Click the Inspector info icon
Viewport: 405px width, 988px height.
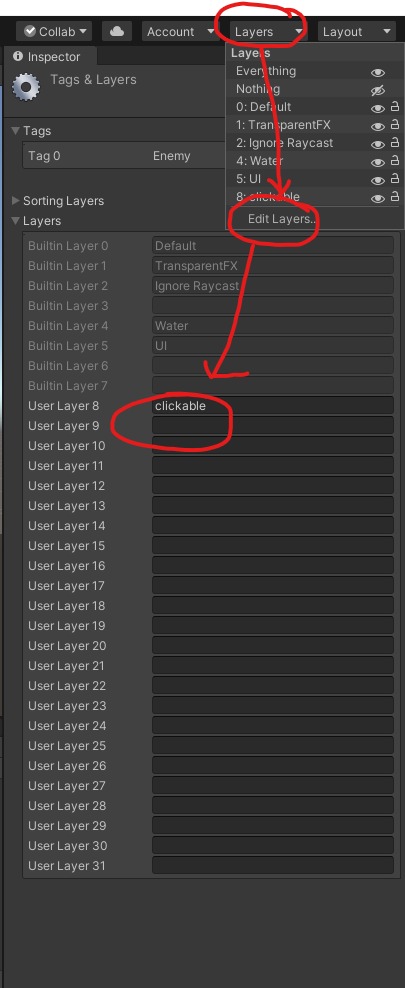pyautogui.click(x=18, y=56)
